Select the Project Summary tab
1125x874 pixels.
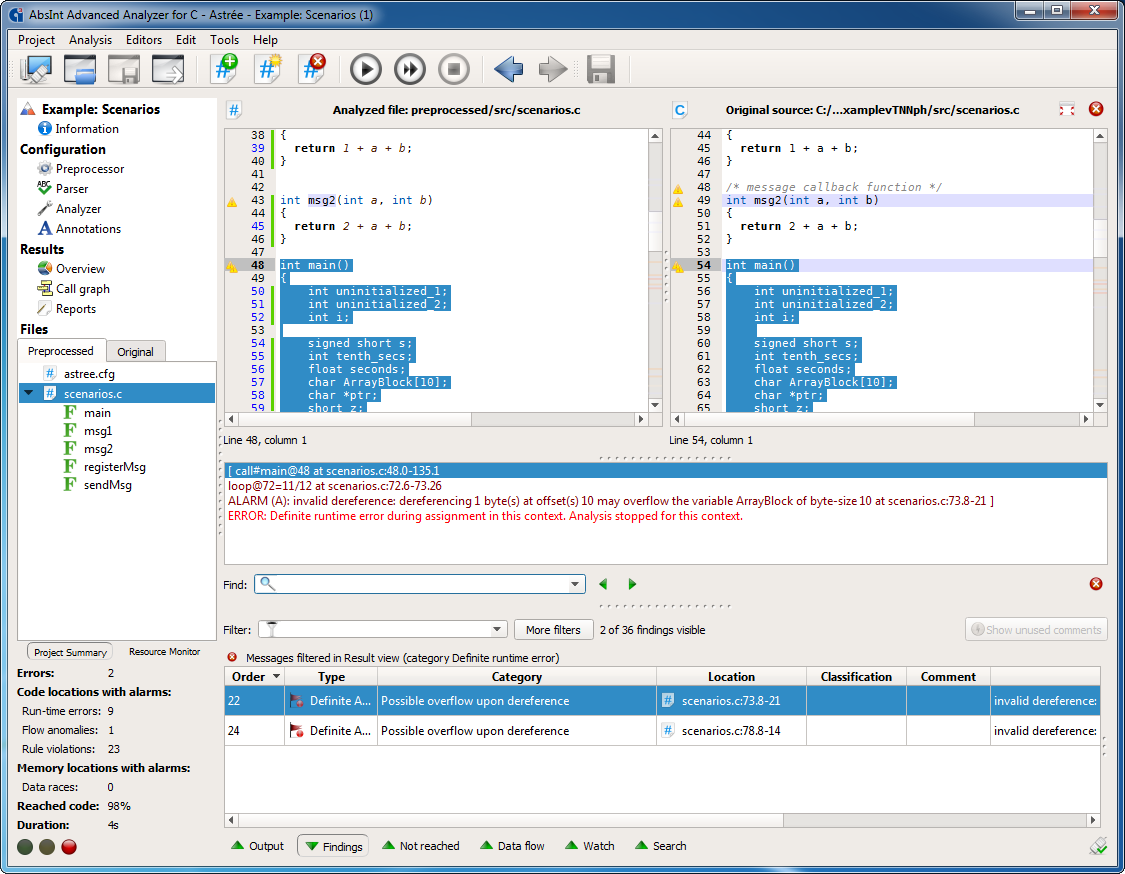pos(70,652)
